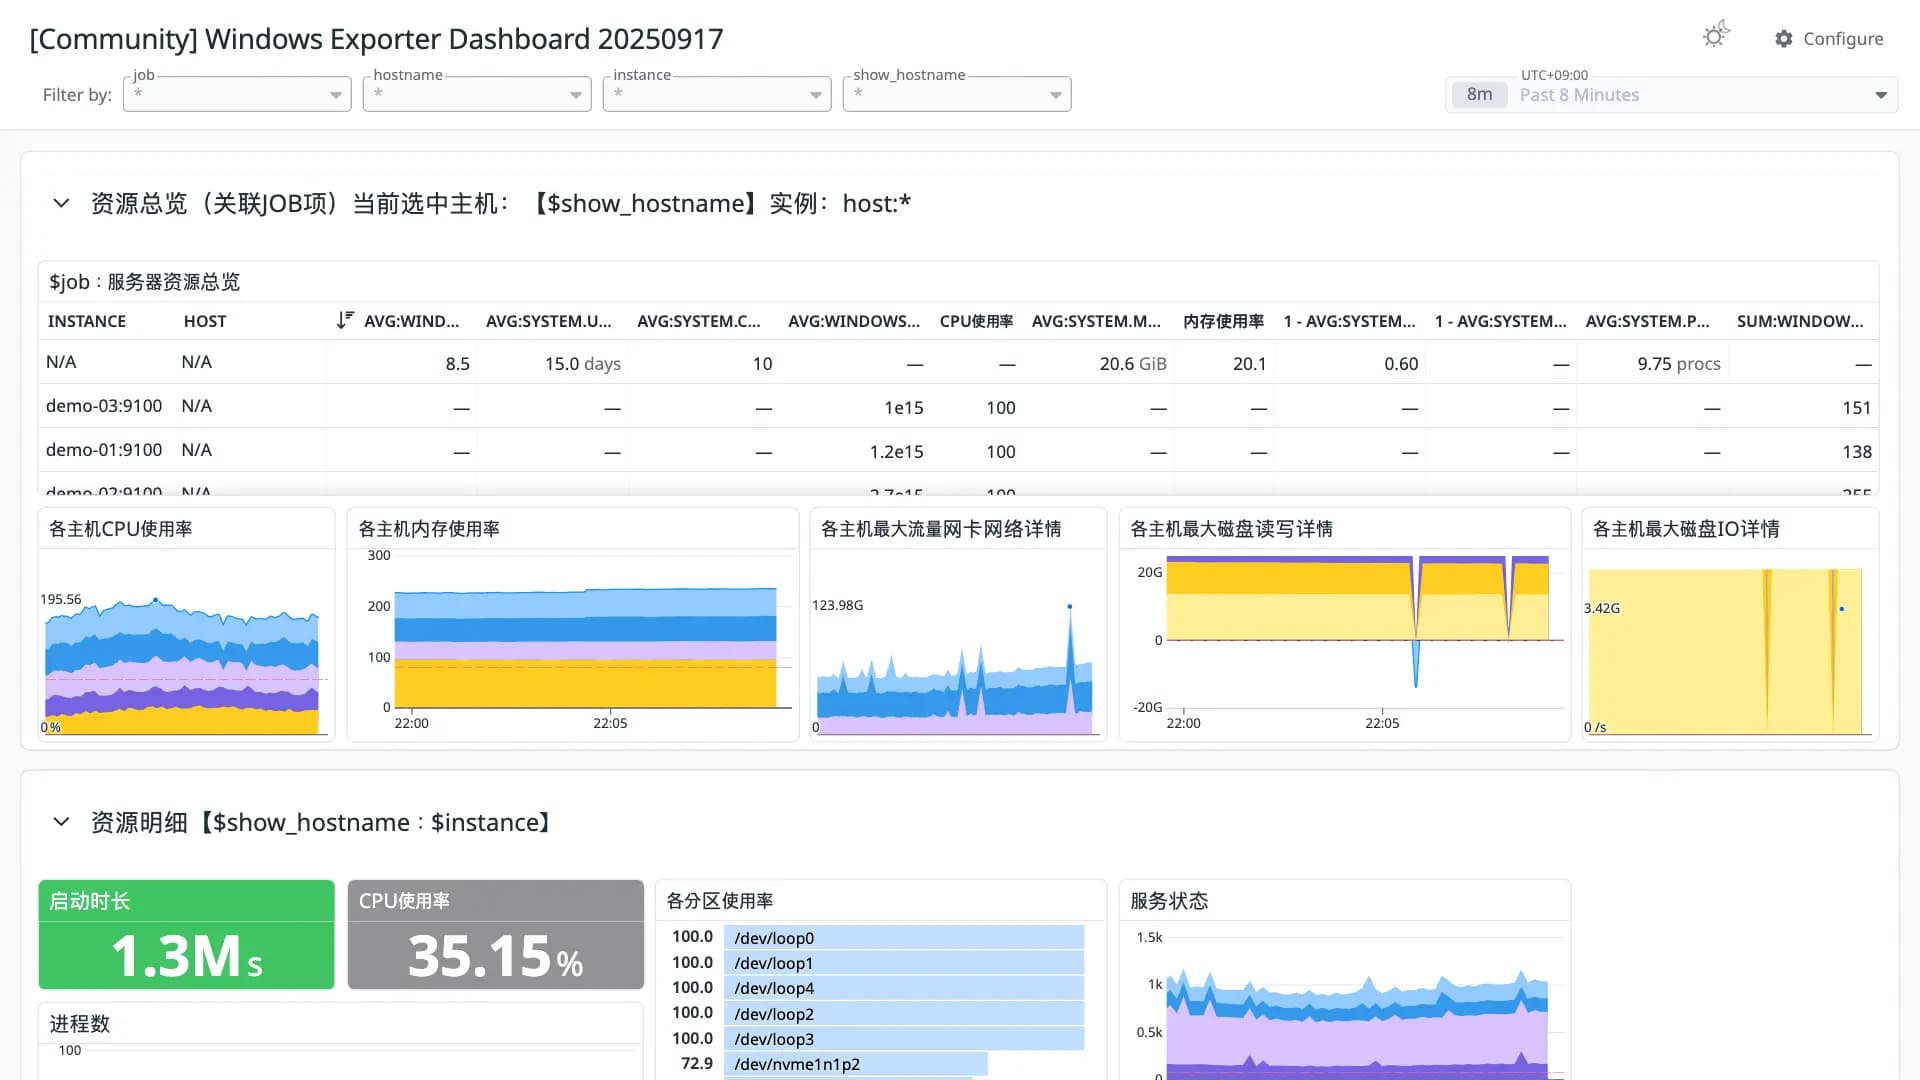The width and height of the screenshot is (1920, 1080).
Task: Open the 各主机最大磁盘读写详情 widget title
Action: pyautogui.click(x=1231, y=529)
